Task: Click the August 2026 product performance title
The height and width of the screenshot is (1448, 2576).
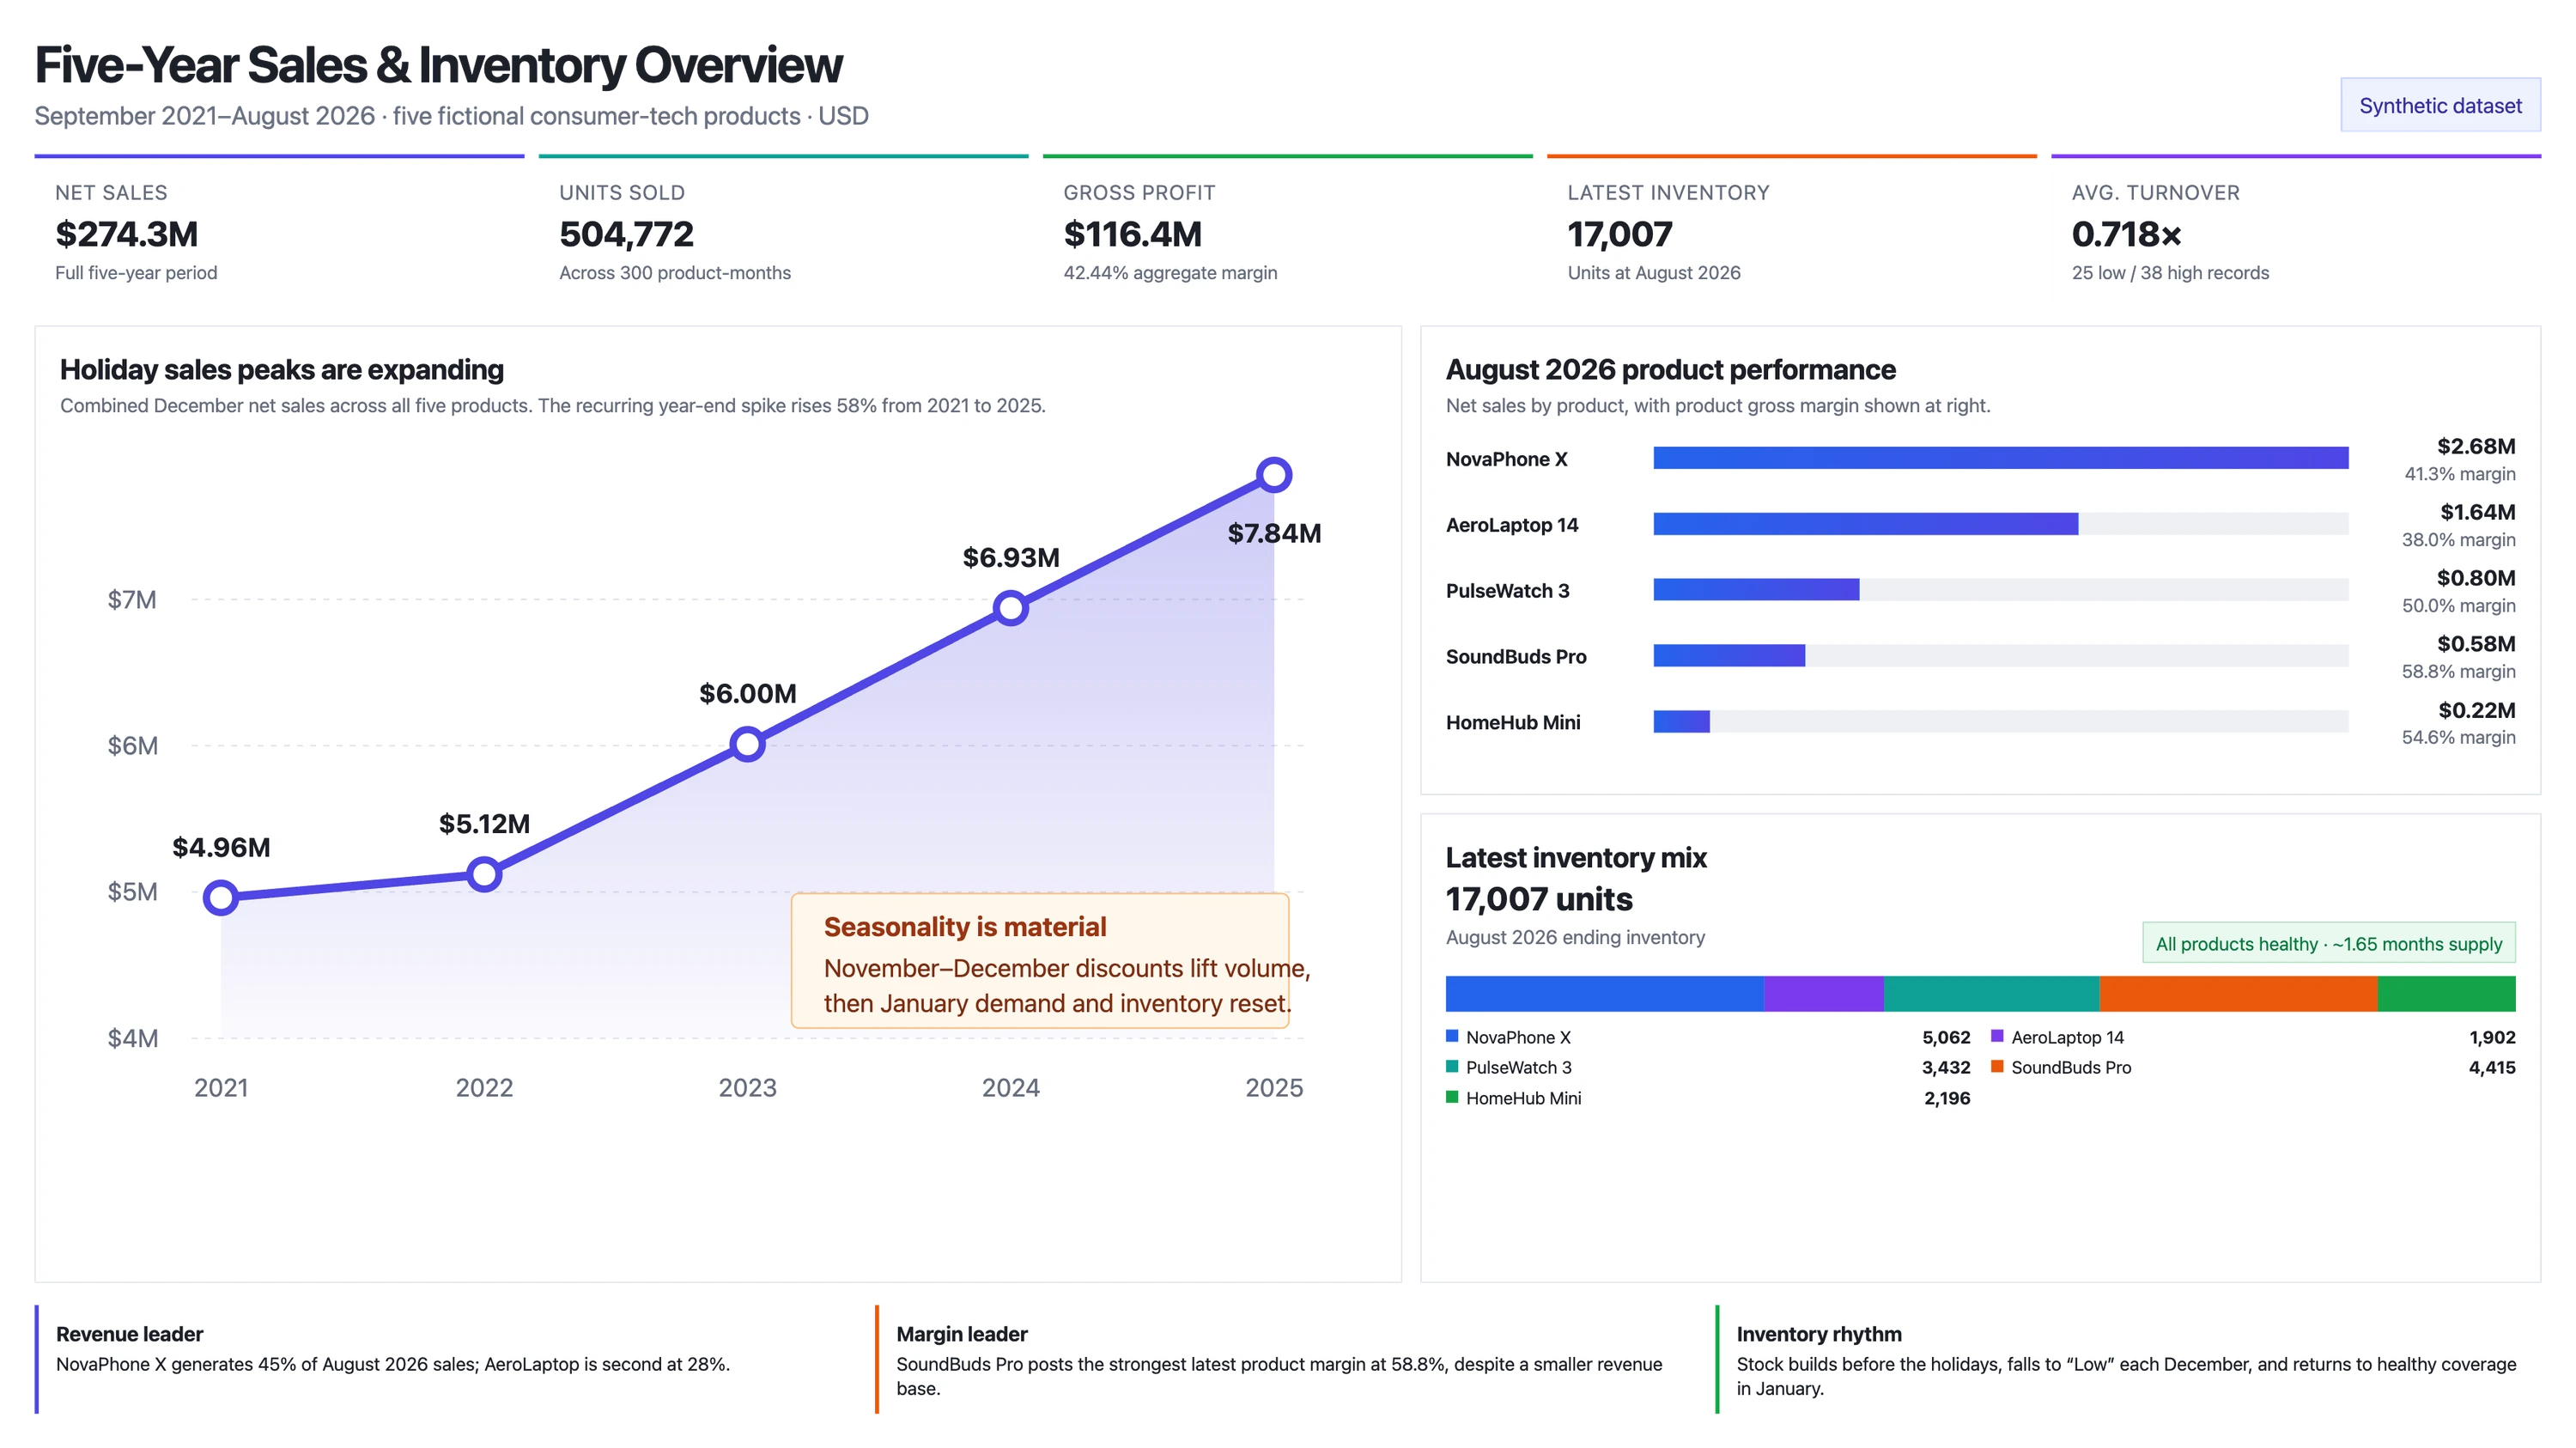Action: coord(1671,369)
